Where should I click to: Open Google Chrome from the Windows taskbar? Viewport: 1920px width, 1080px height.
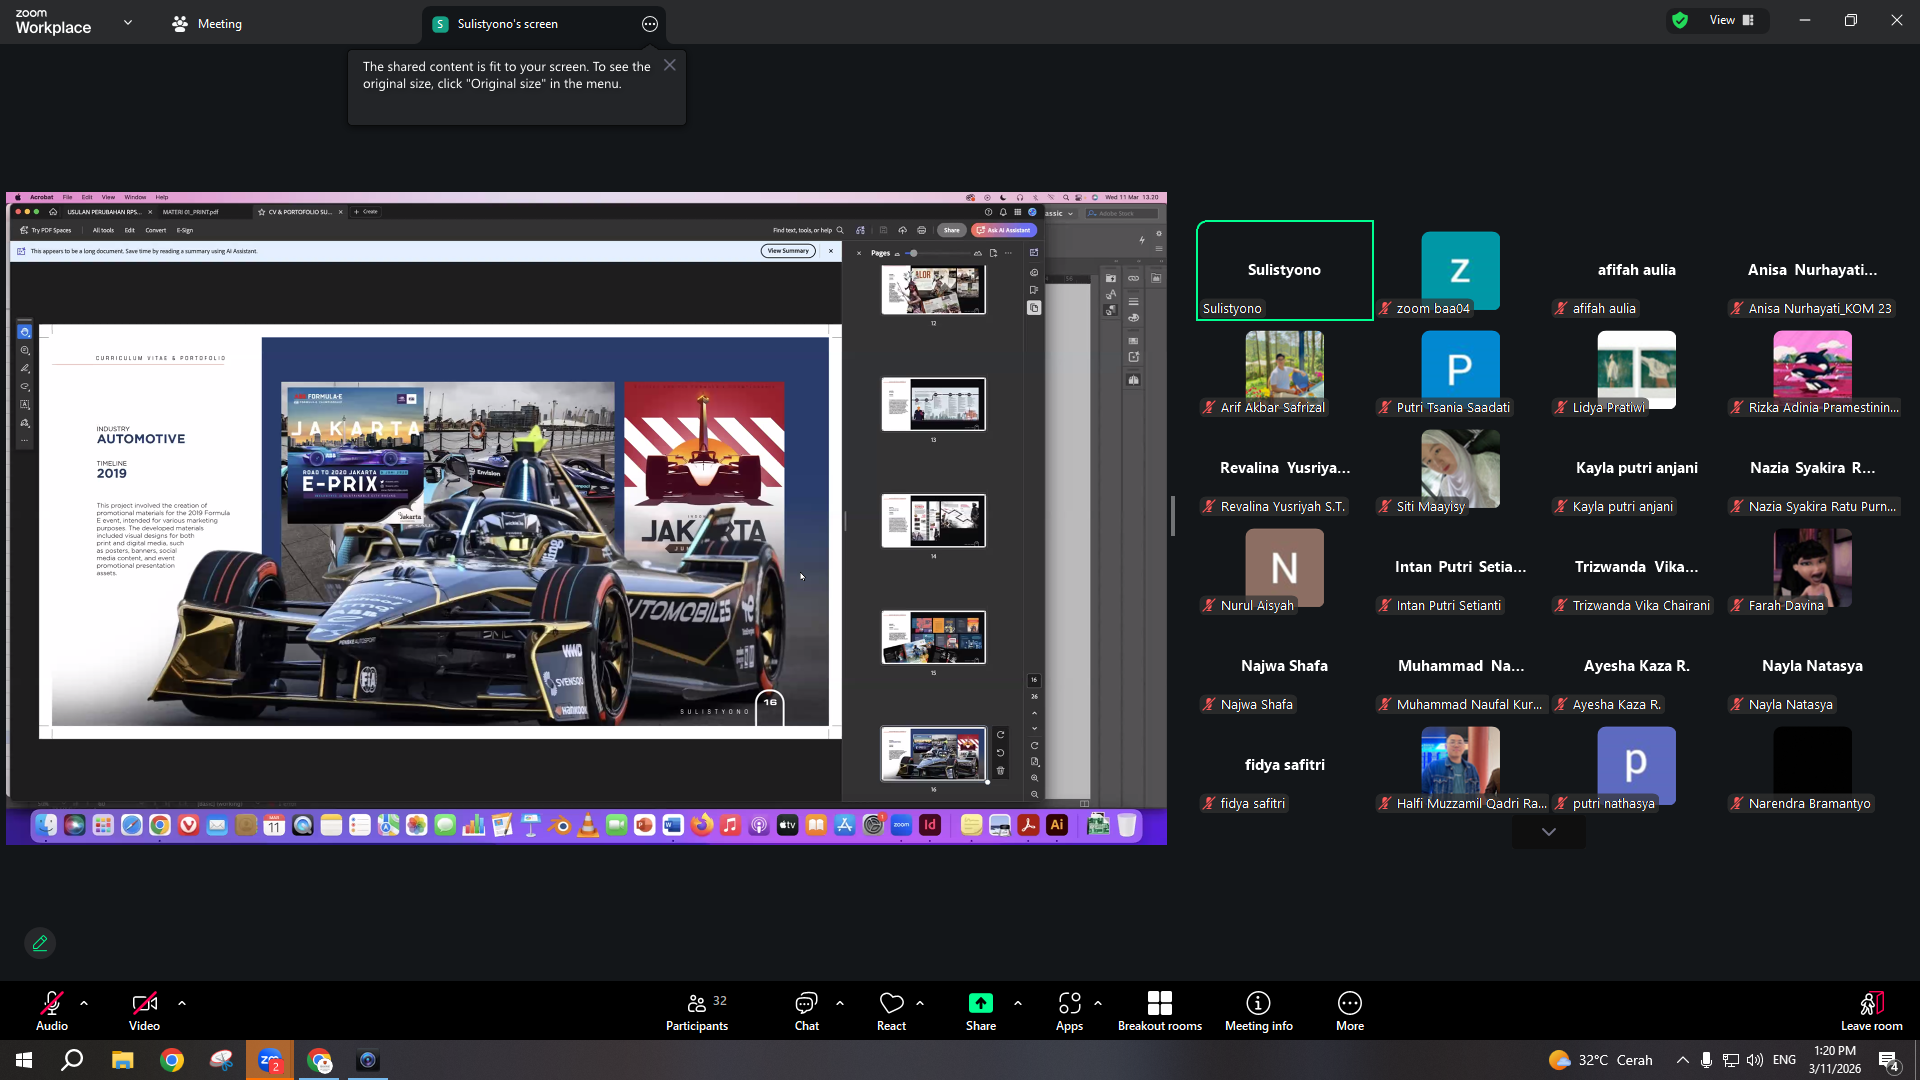[x=172, y=1060]
